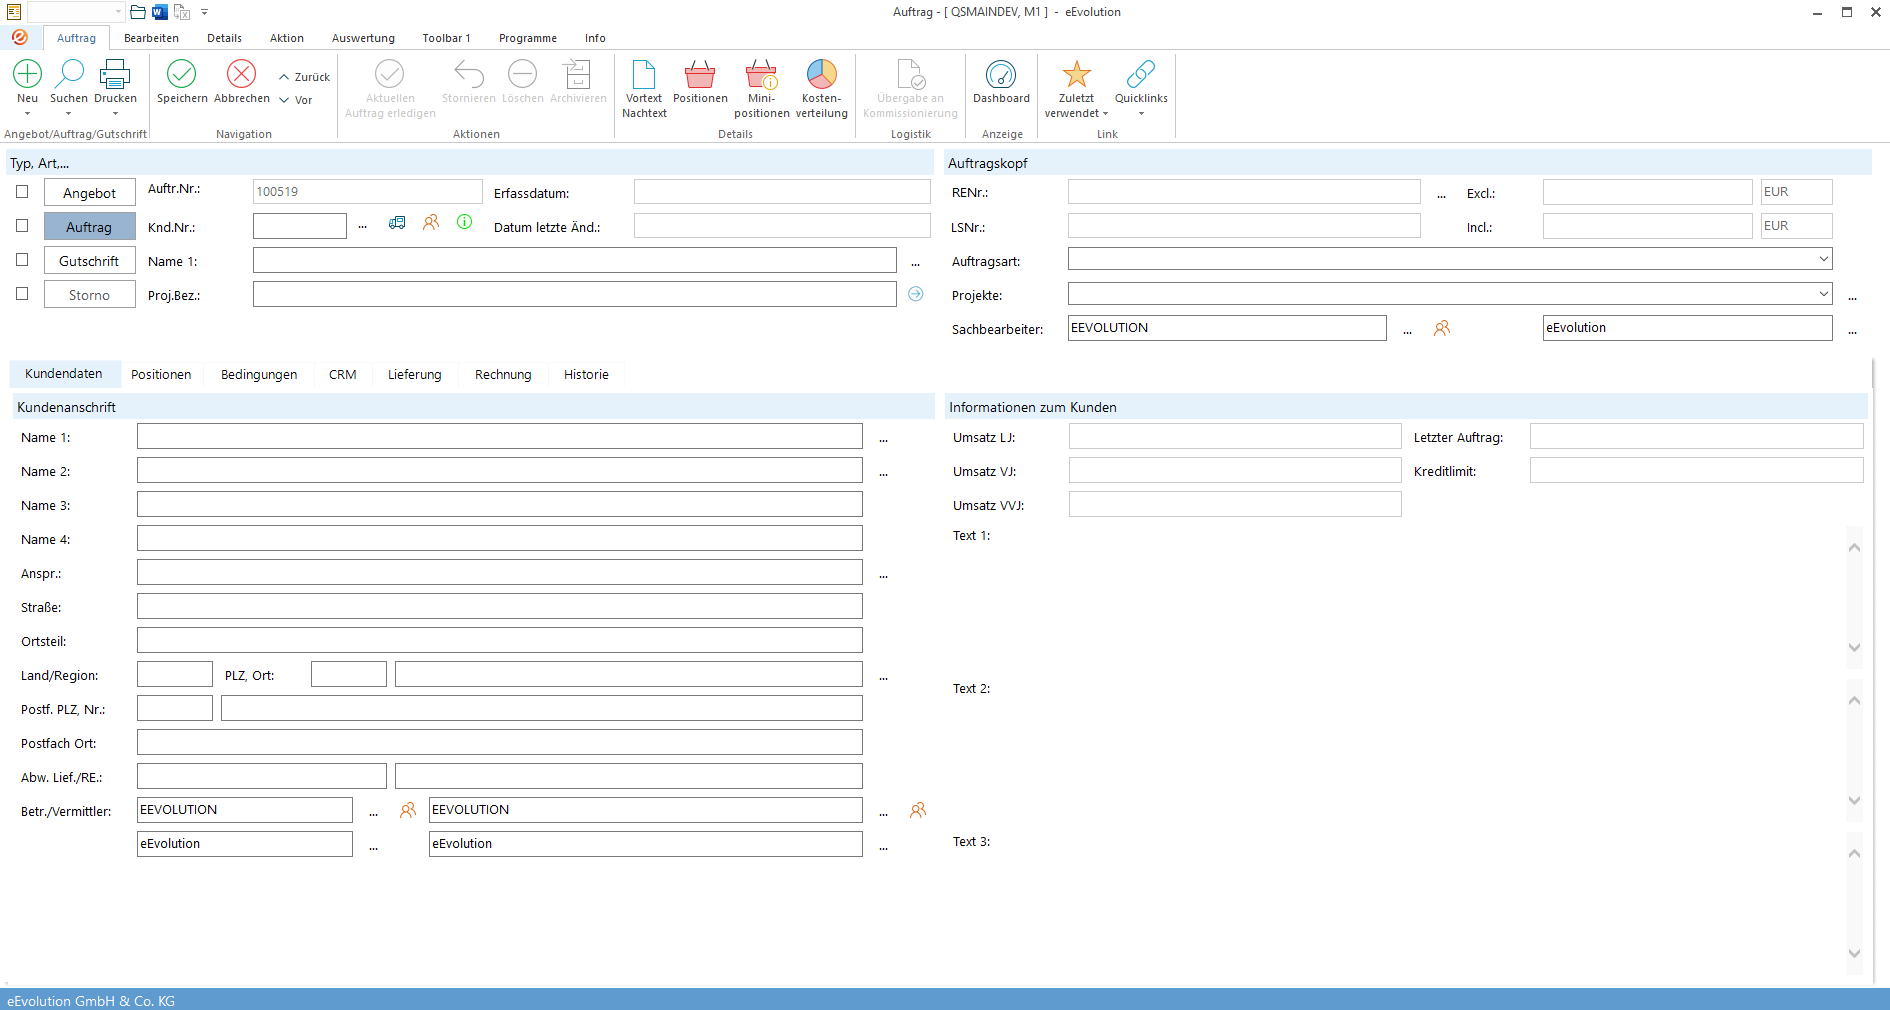The height and width of the screenshot is (1010, 1890).
Task: Cancel with the Abbrechen X icon
Action: click(242, 74)
